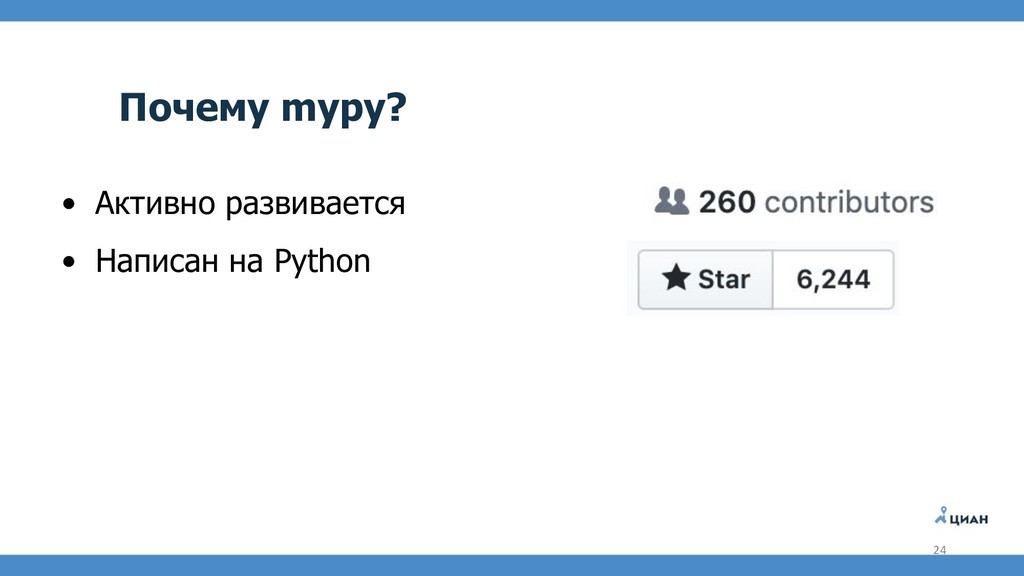Click the slide number 24
The width and height of the screenshot is (1024, 576).
tap(939, 550)
